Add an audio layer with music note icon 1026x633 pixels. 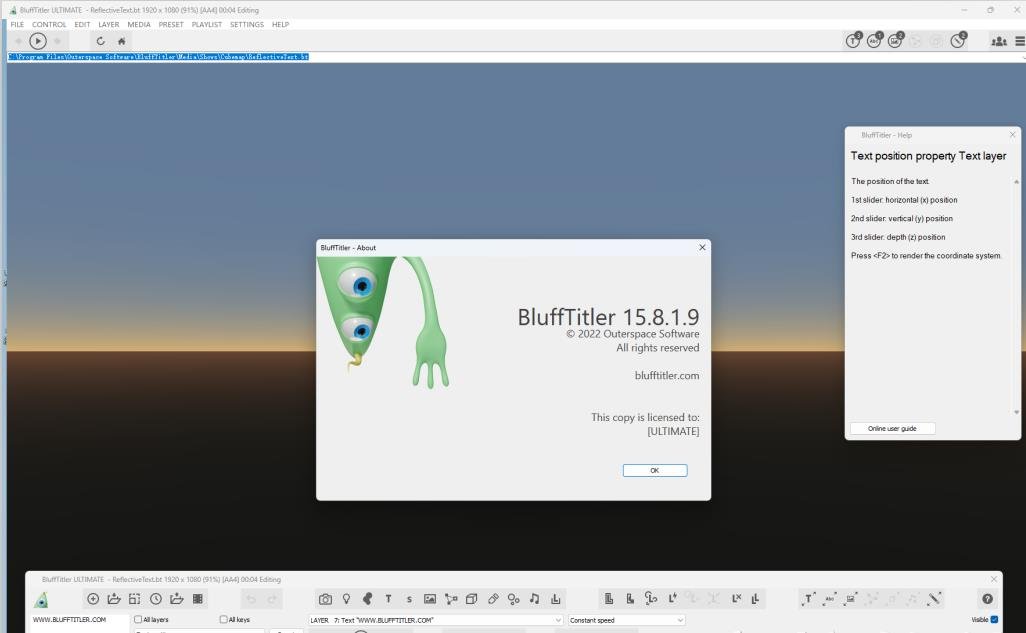(x=534, y=599)
